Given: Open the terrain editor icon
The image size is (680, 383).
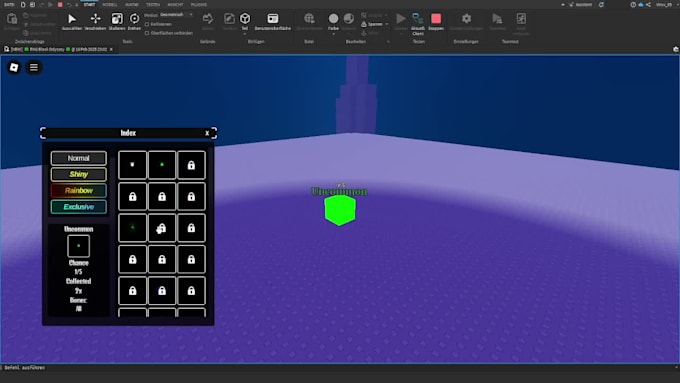Looking at the screenshot, I should point(208,19).
